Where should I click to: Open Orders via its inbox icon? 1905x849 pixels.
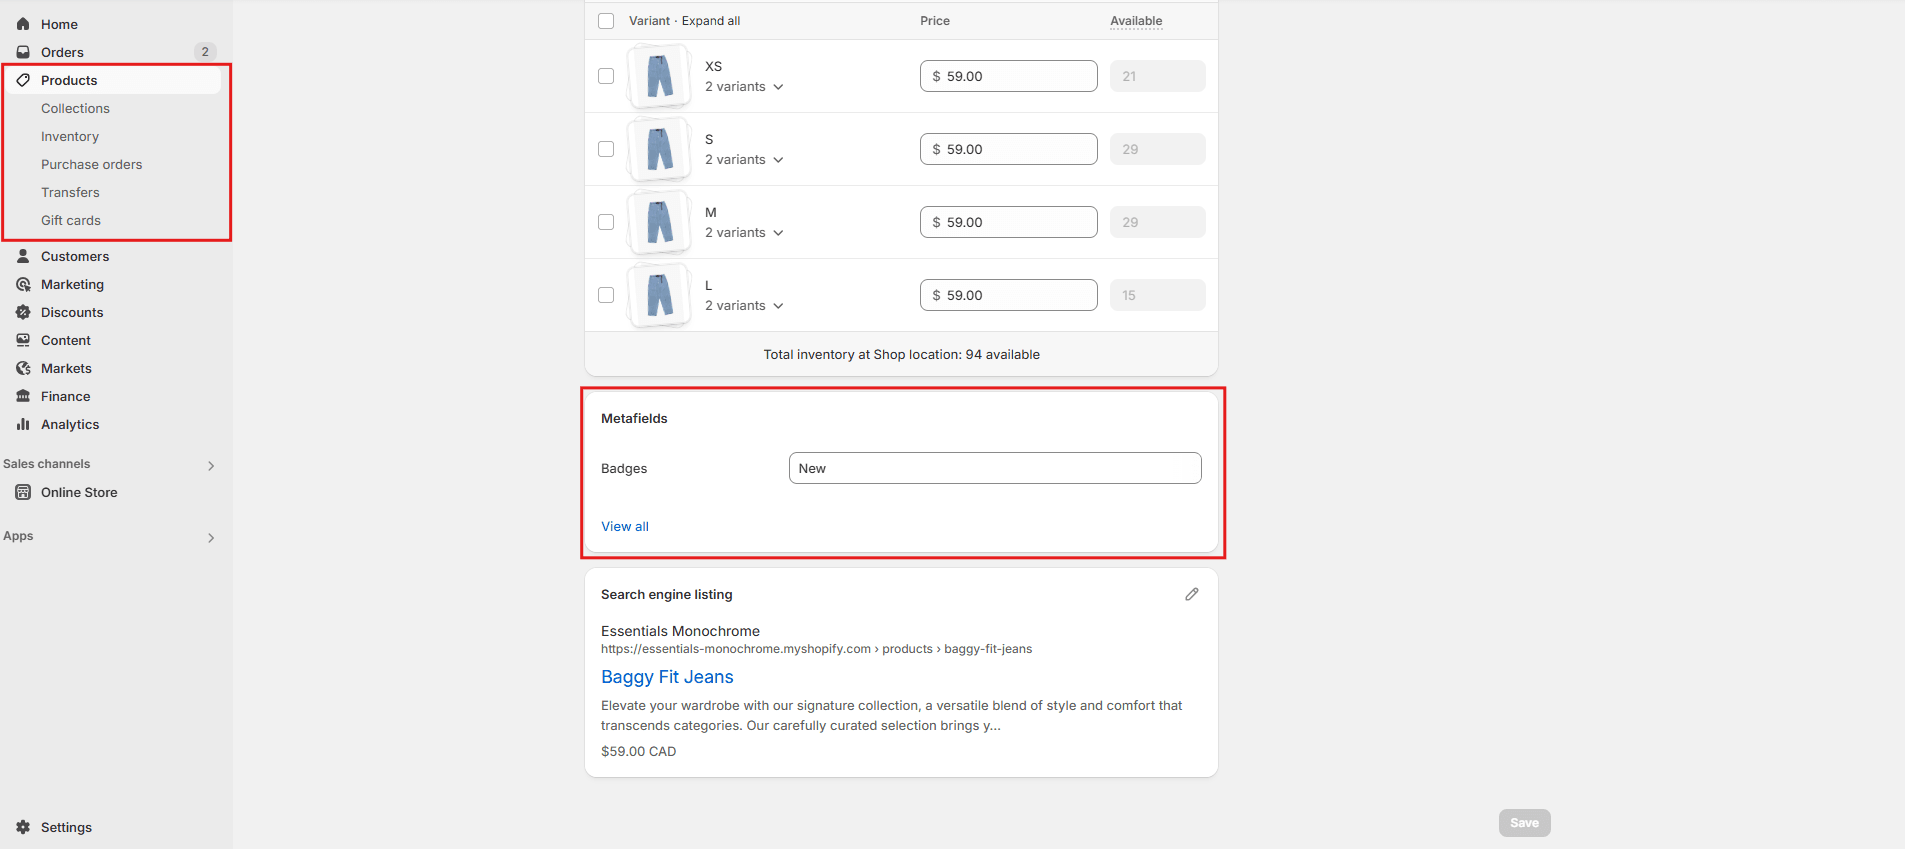click(x=23, y=52)
